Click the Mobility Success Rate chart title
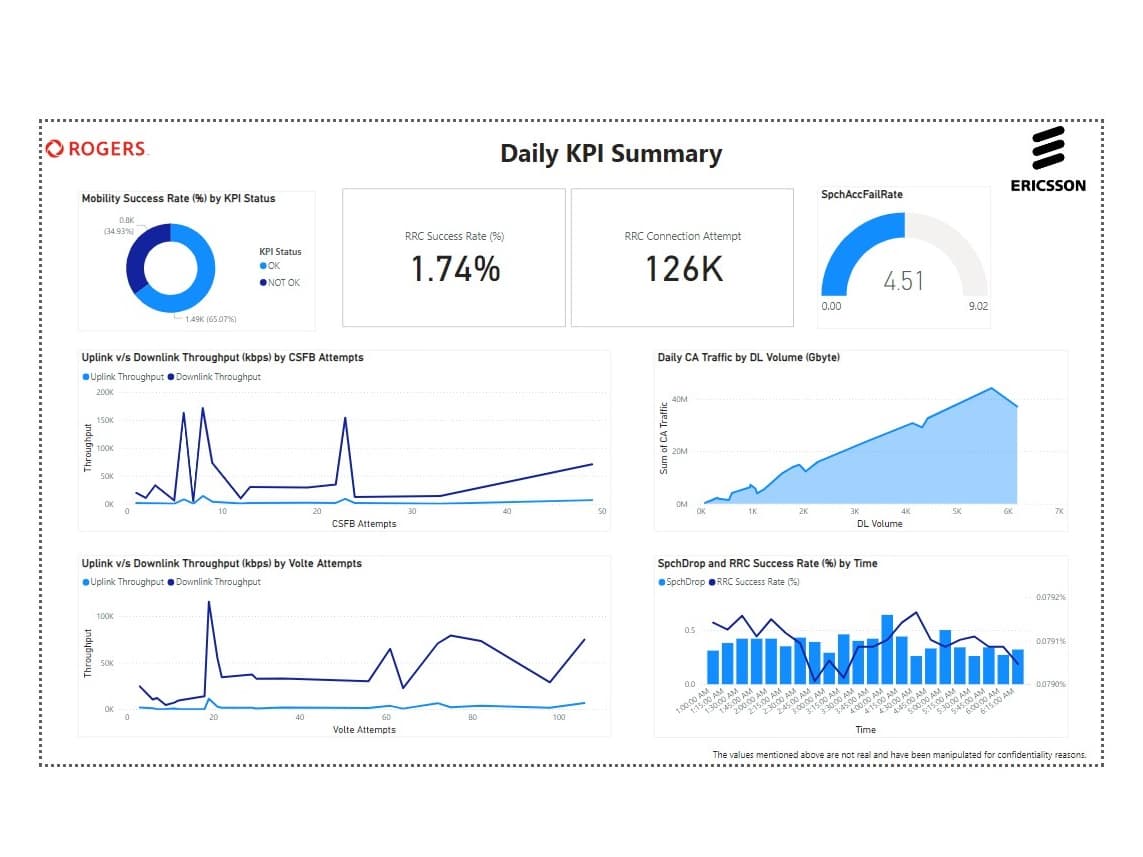The width and height of the screenshot is (1143, 857). click(179, 198)
